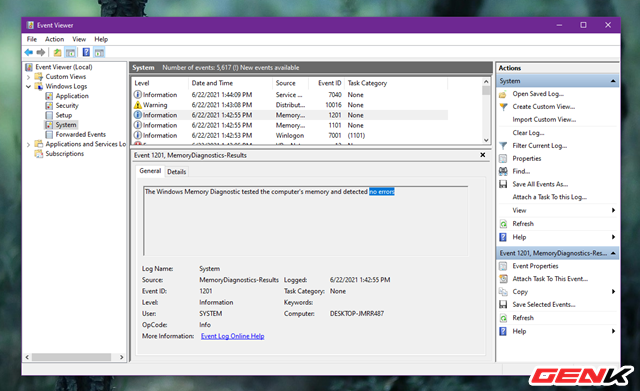Open log Properties action
This screenshot has width=640, height=391.
pos(527,158)
